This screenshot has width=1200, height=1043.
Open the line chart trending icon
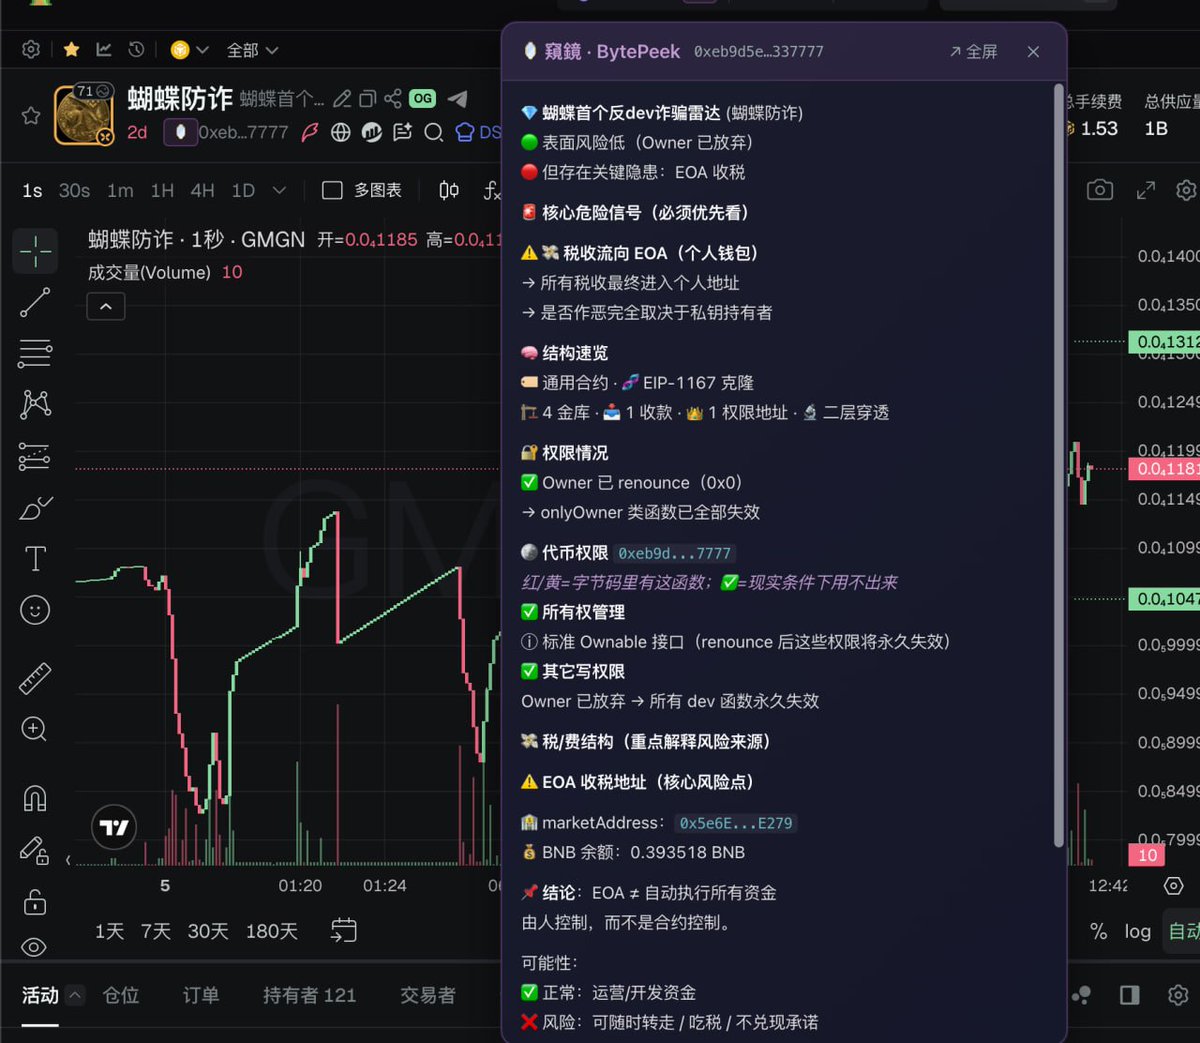coord(104,49)
